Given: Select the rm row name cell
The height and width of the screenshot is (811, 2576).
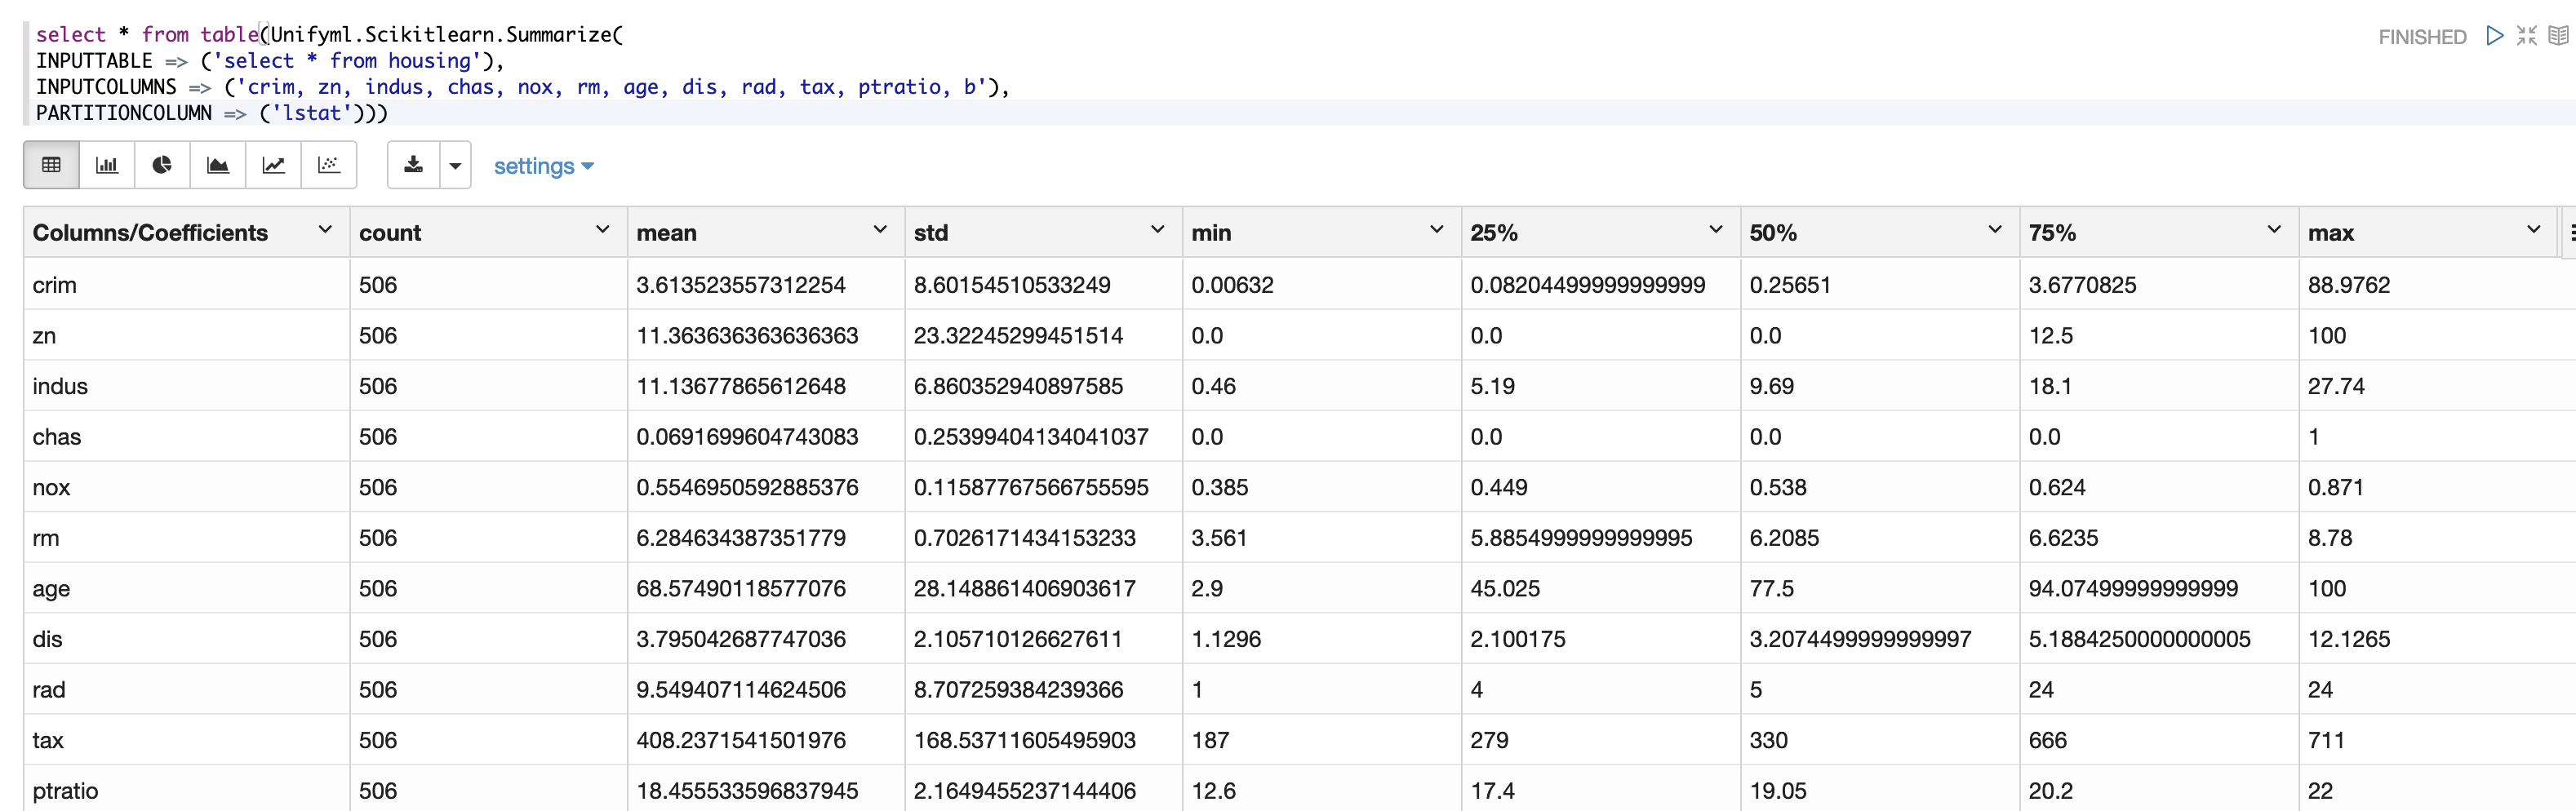Looking at the screenshot, I should [187, 537].
